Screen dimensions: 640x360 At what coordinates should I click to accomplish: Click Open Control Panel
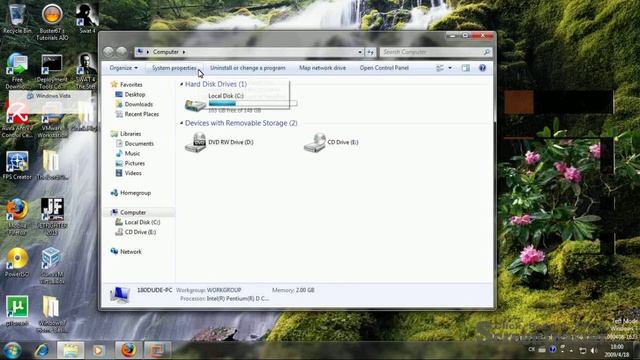click(x=384, y=68)
